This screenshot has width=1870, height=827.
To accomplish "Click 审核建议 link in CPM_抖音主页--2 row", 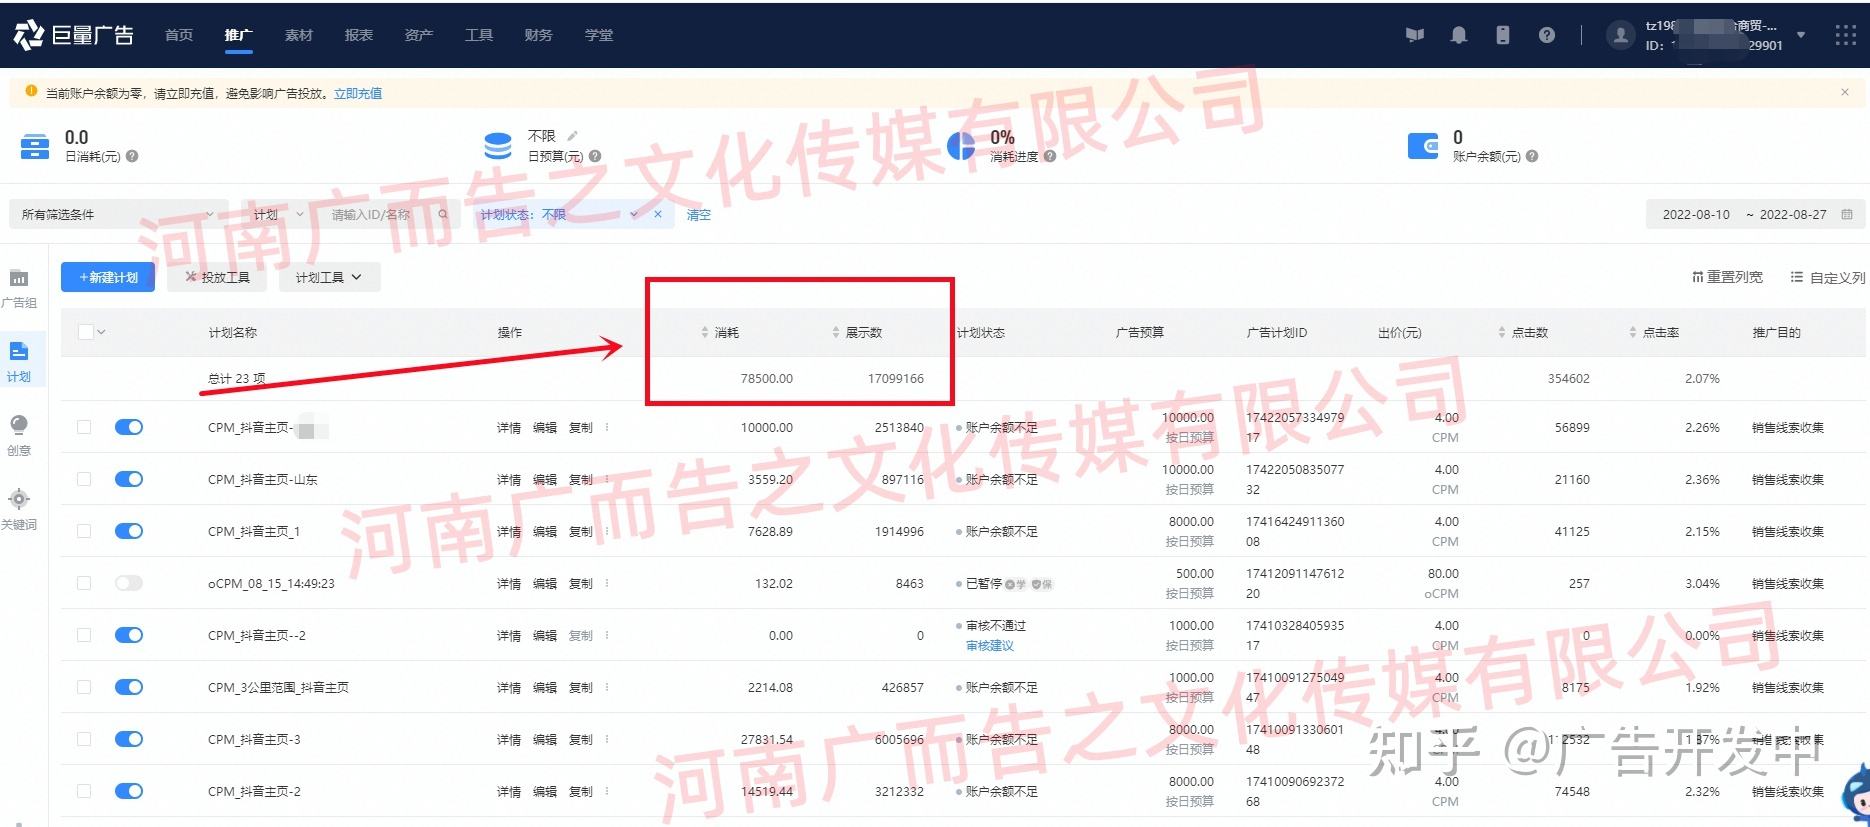I will pos(990,646).
